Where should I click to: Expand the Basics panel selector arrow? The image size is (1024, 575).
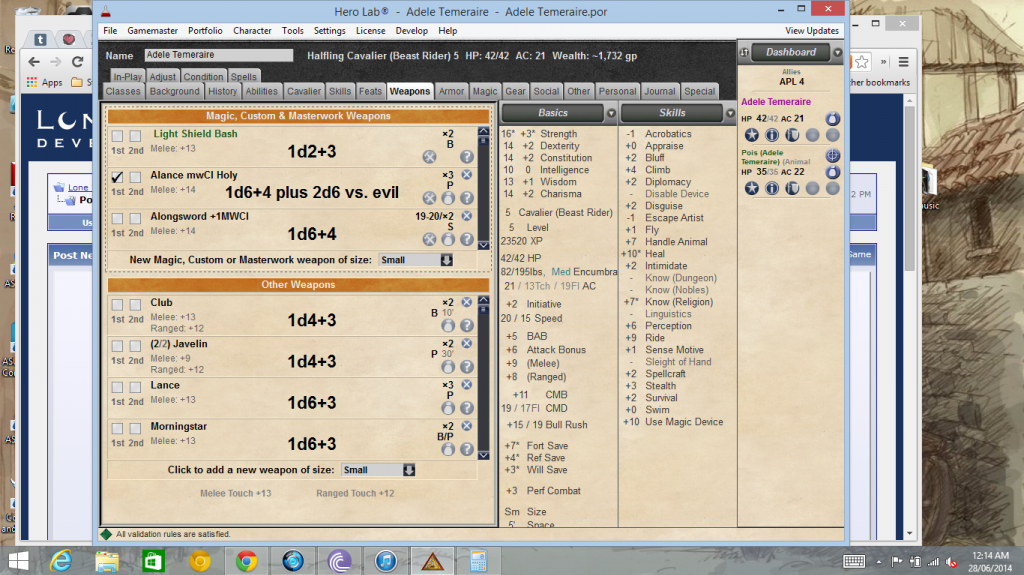611,113
